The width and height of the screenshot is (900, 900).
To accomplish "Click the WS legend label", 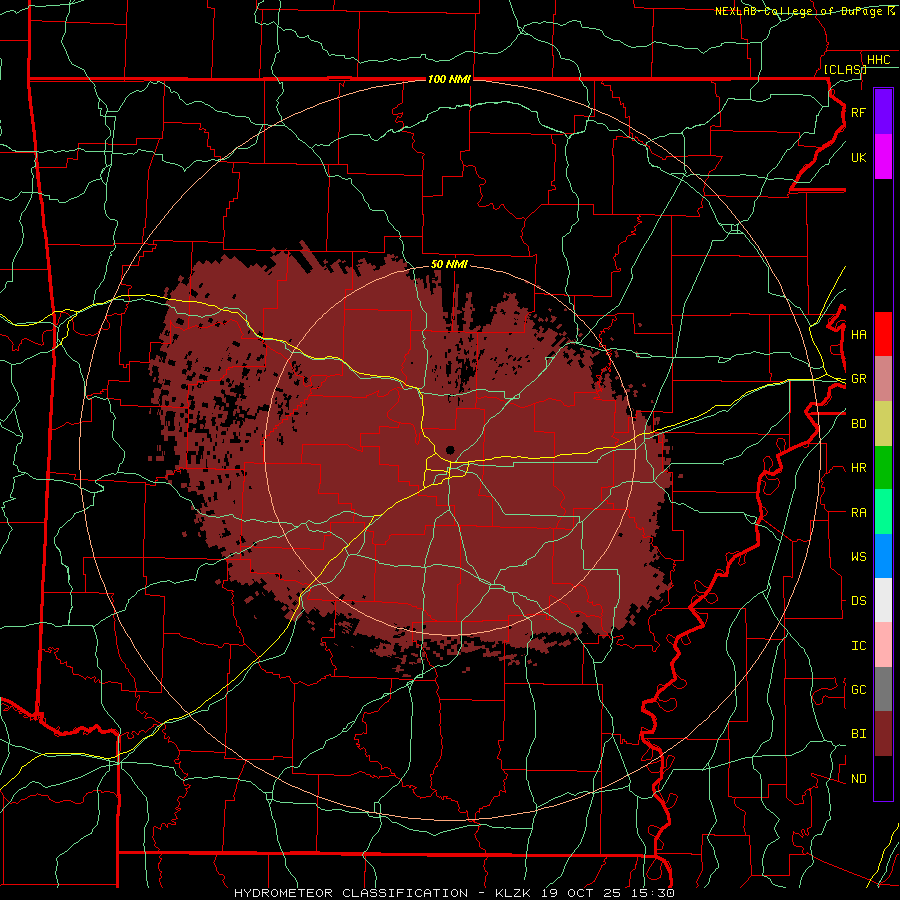I will [858, 557].
